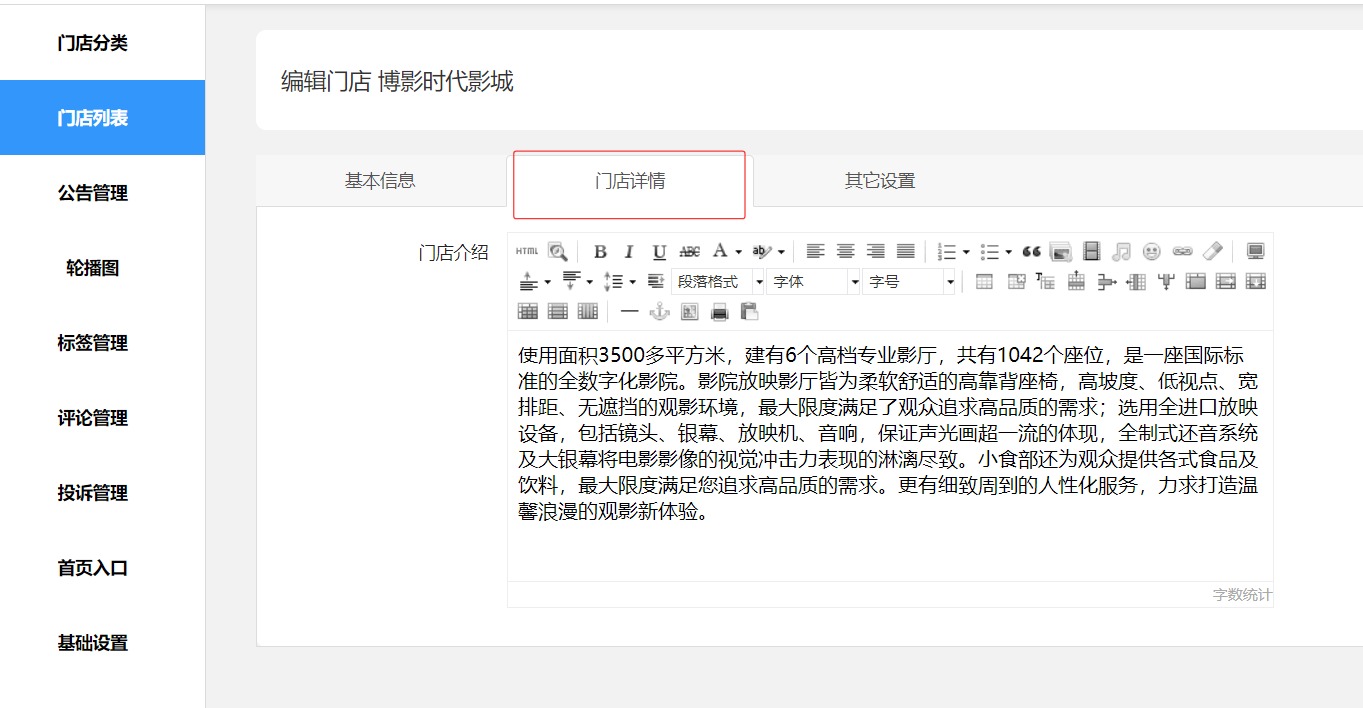Click the insert hyperlink chain icon

tap(1182, 252)
